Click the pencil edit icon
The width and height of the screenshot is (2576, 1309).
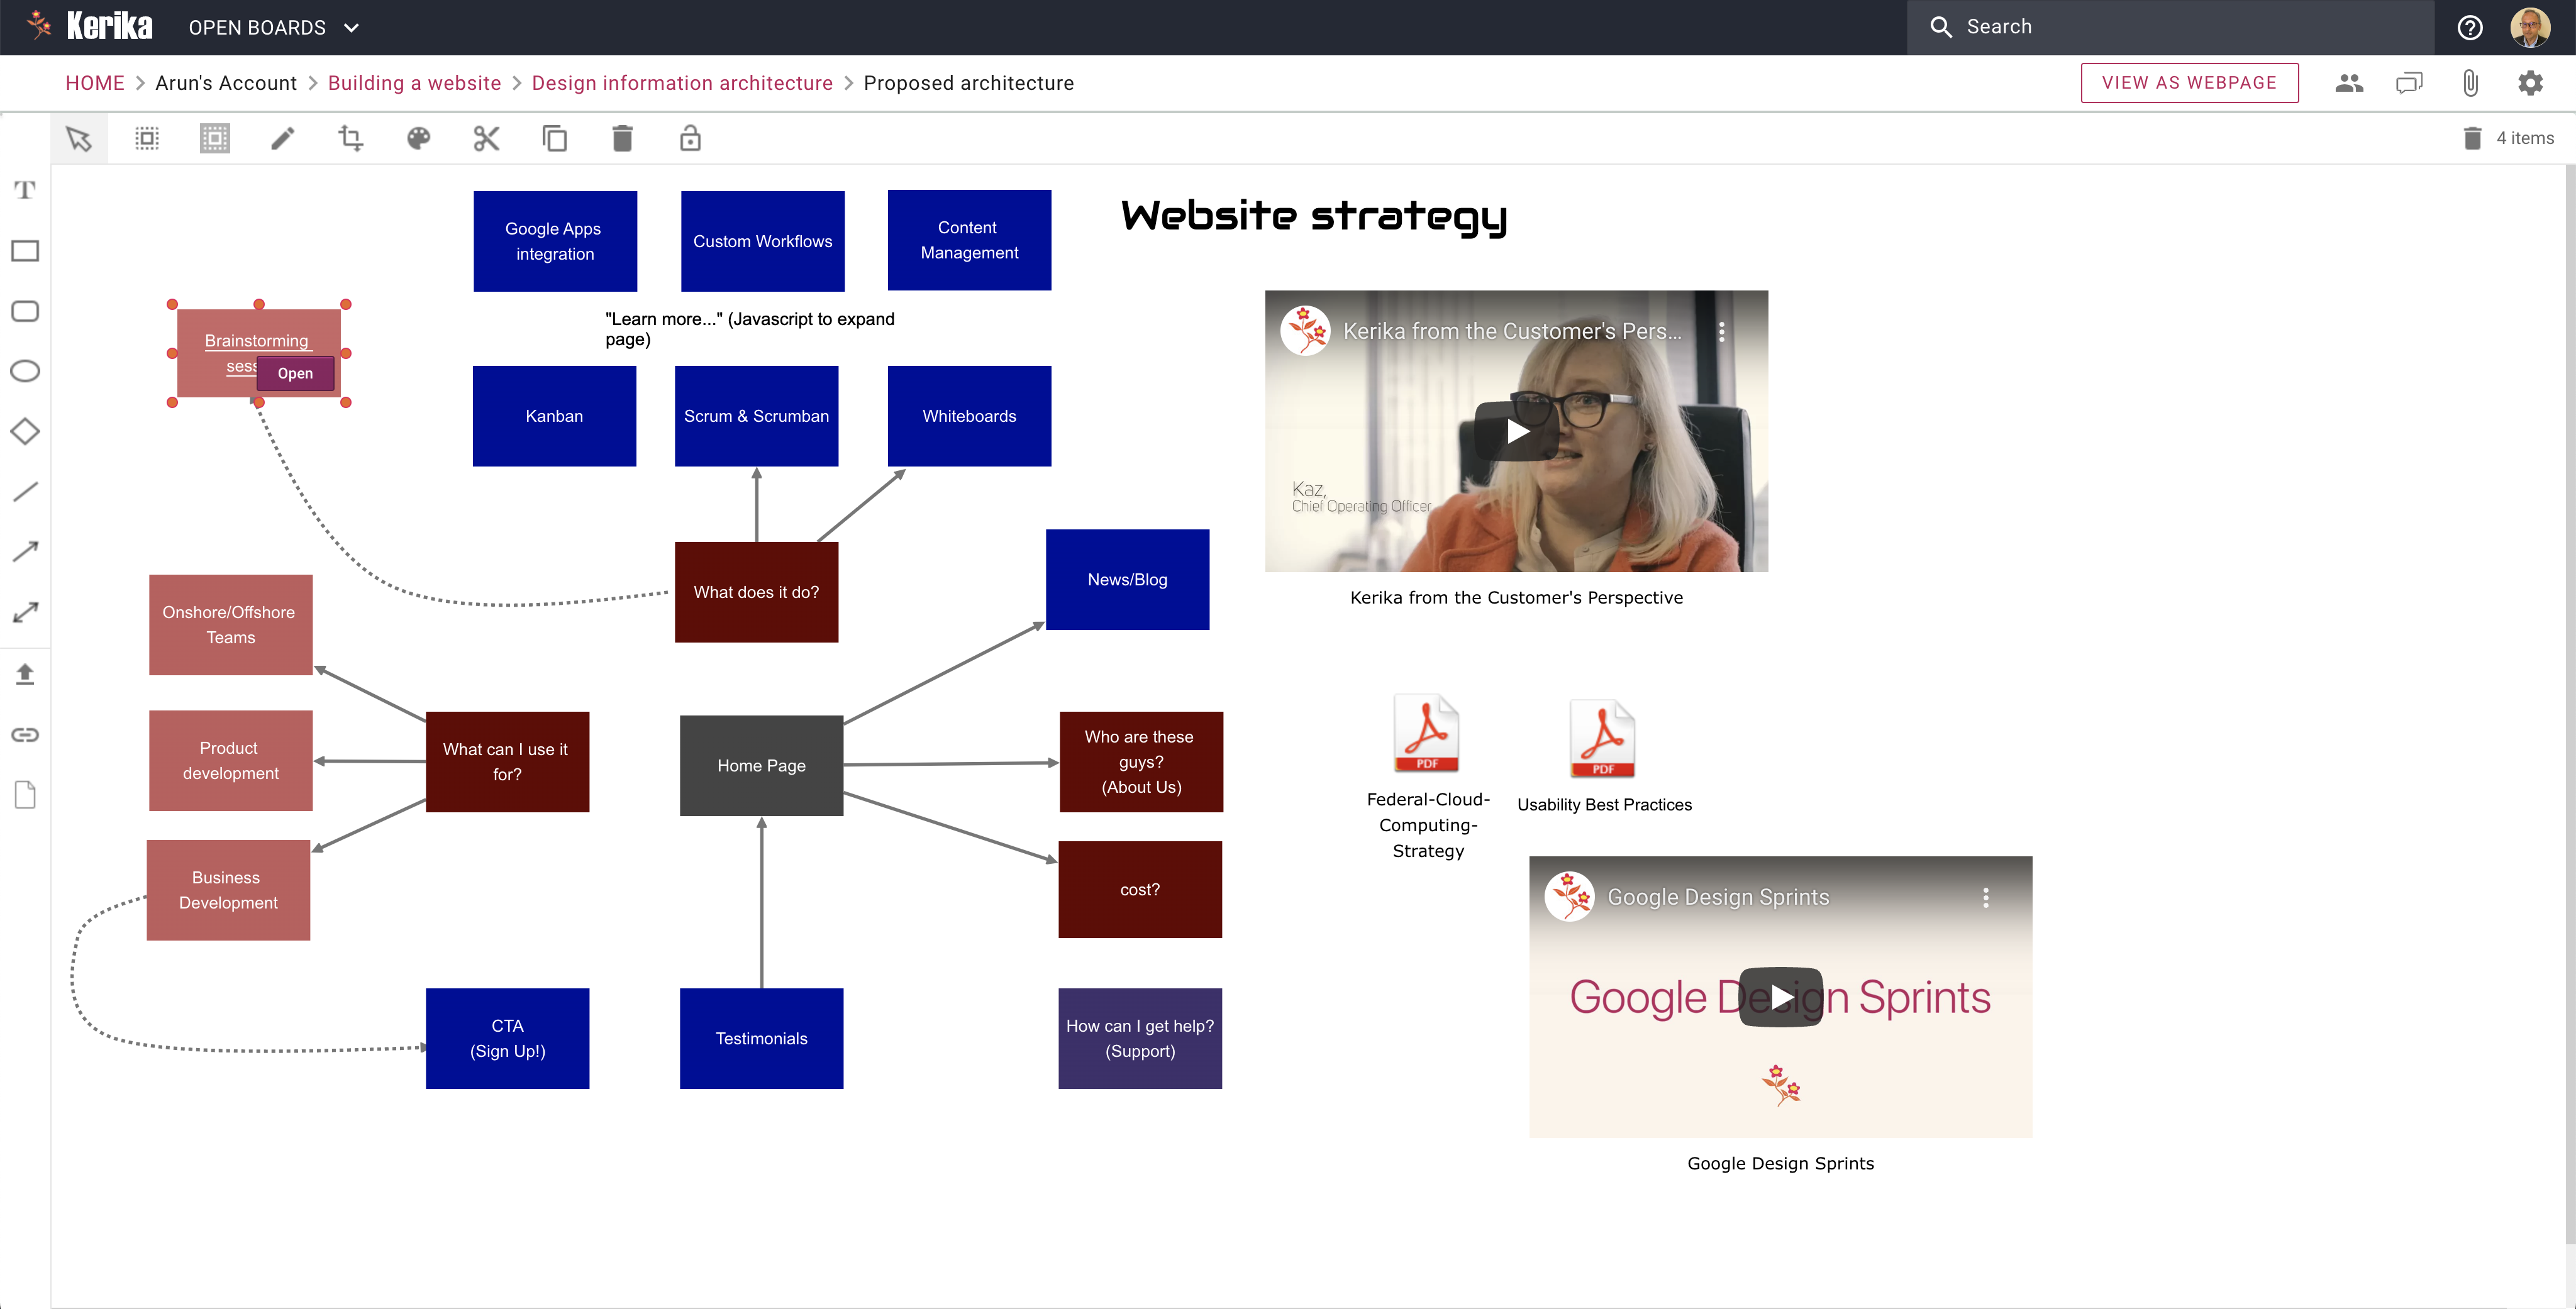283,138
